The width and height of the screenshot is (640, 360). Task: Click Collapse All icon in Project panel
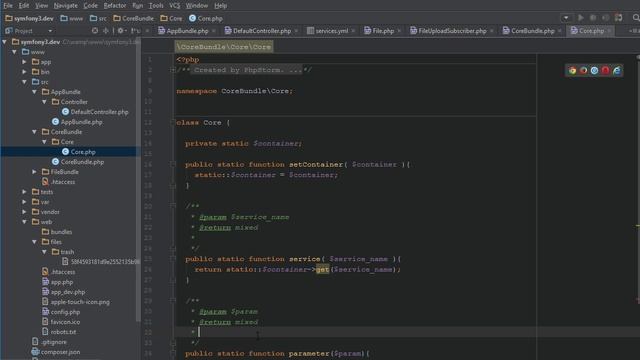tap(106, 31)
